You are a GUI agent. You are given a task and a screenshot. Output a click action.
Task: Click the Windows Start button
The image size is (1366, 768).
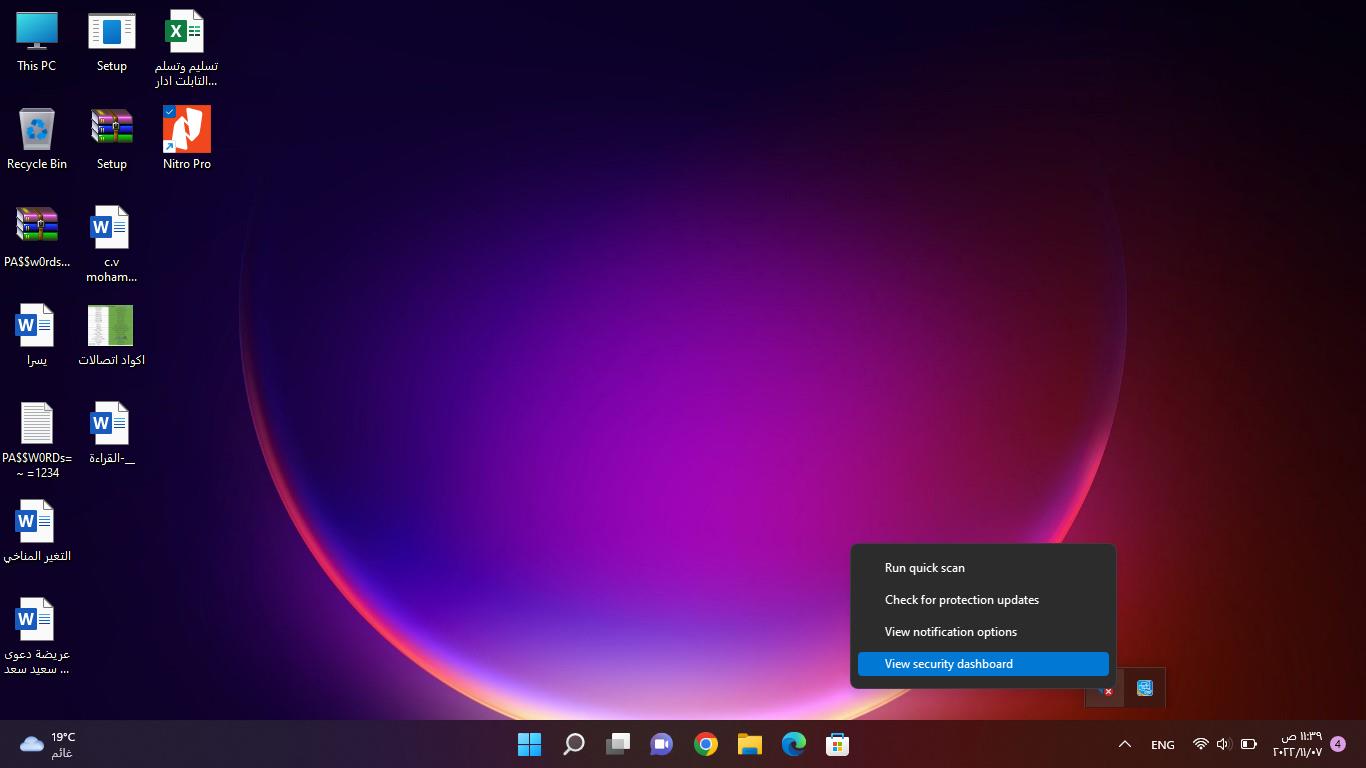[x=530, y=744]
